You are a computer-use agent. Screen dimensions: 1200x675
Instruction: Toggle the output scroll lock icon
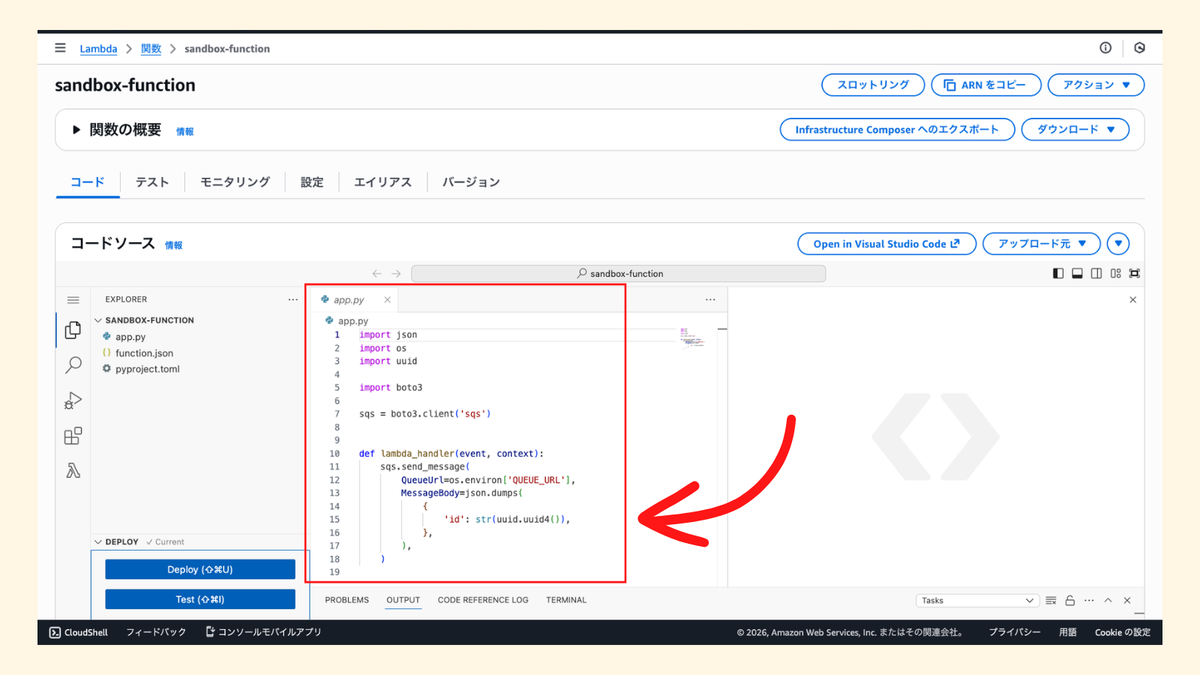[x=1070, y=601]
